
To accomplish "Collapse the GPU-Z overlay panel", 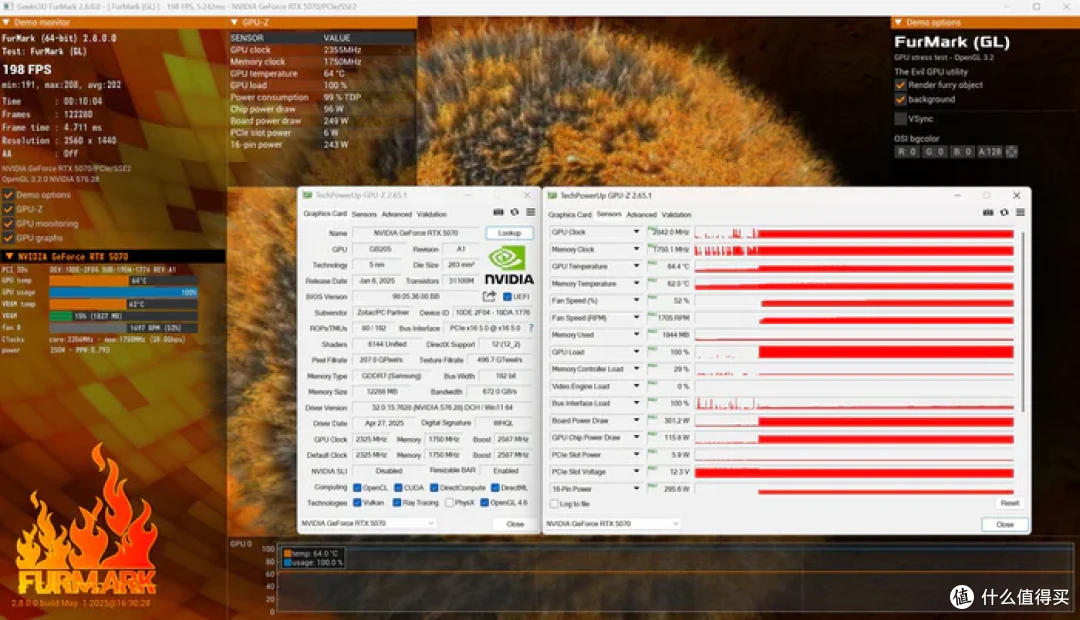I will click(x=234, y=23).
